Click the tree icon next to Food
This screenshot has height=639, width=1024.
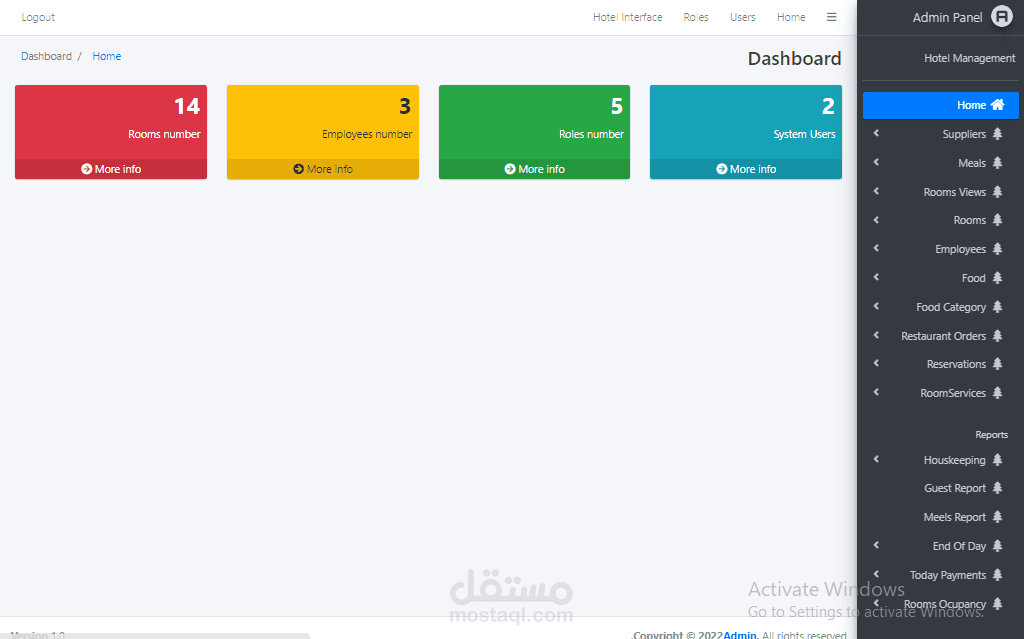pos(997,278)
